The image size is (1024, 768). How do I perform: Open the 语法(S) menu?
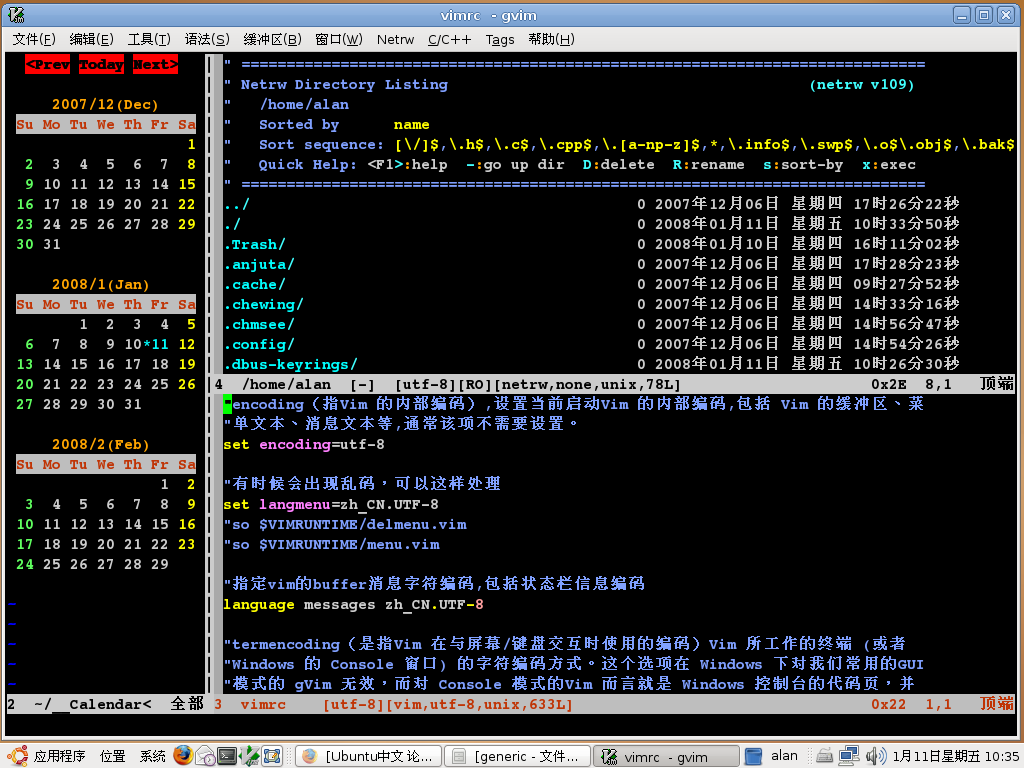tap(207, 39)
